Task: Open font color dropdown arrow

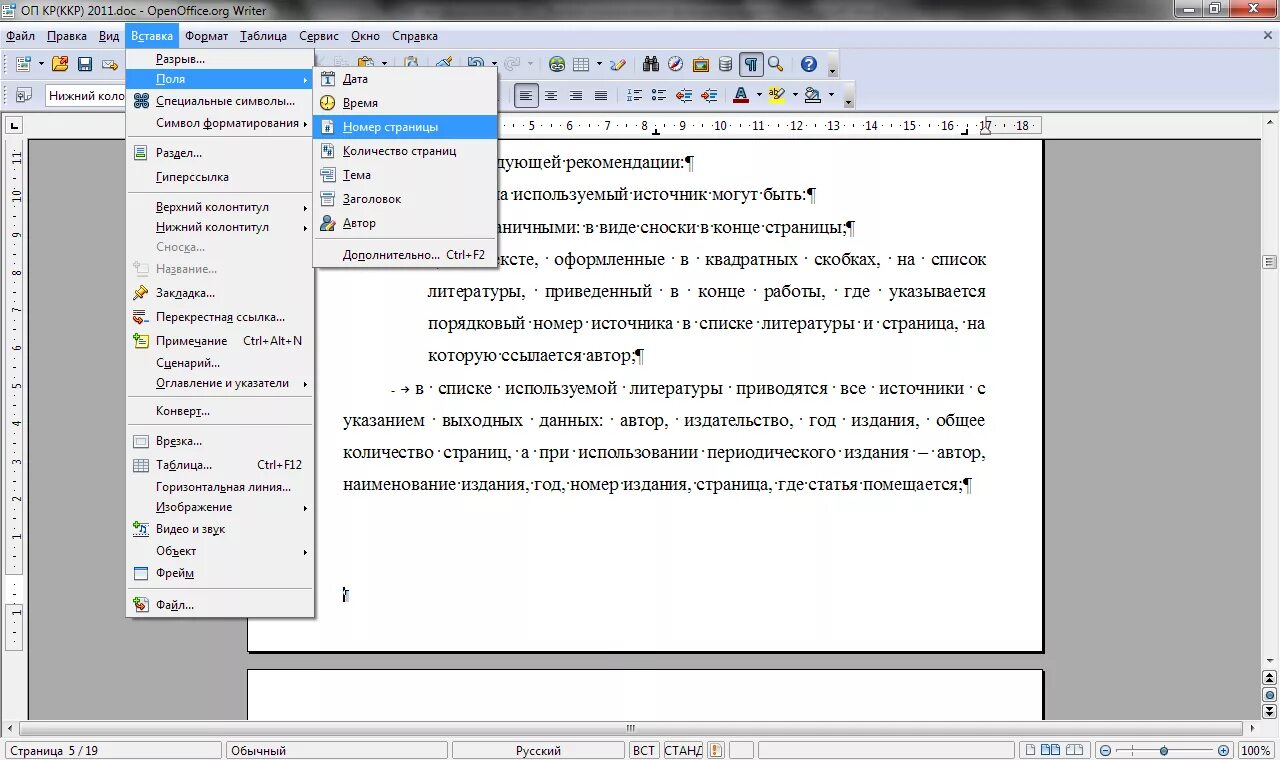Action: pyautogui.click(x=759, y=96)
